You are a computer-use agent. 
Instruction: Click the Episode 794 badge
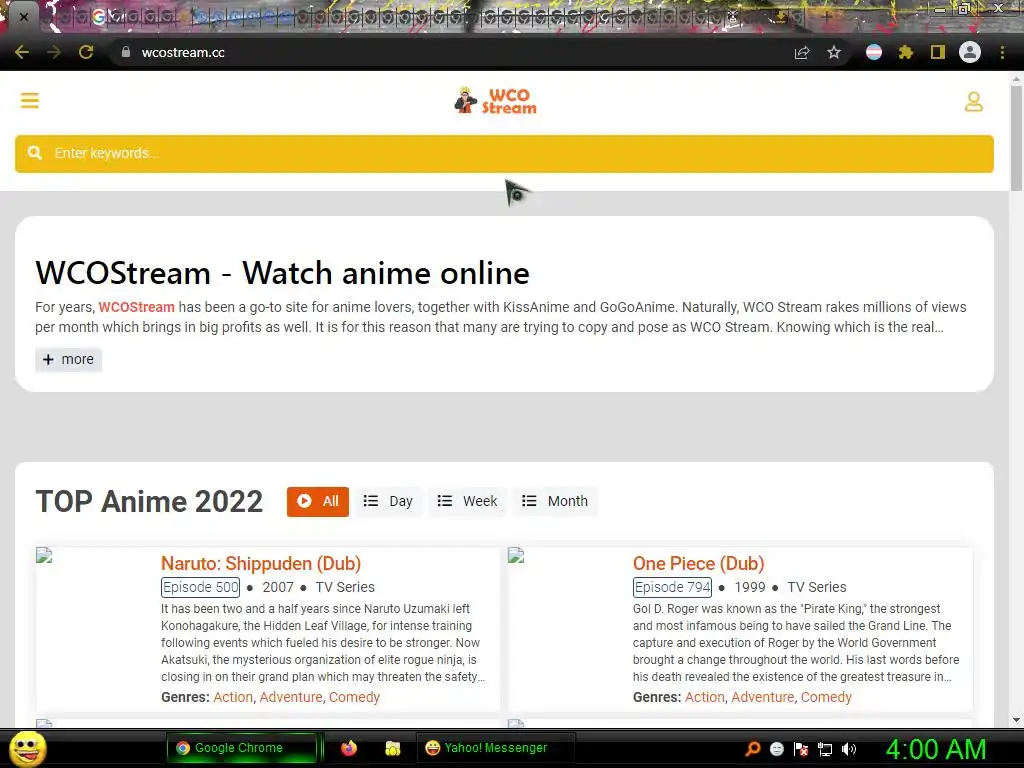[673, 587]
